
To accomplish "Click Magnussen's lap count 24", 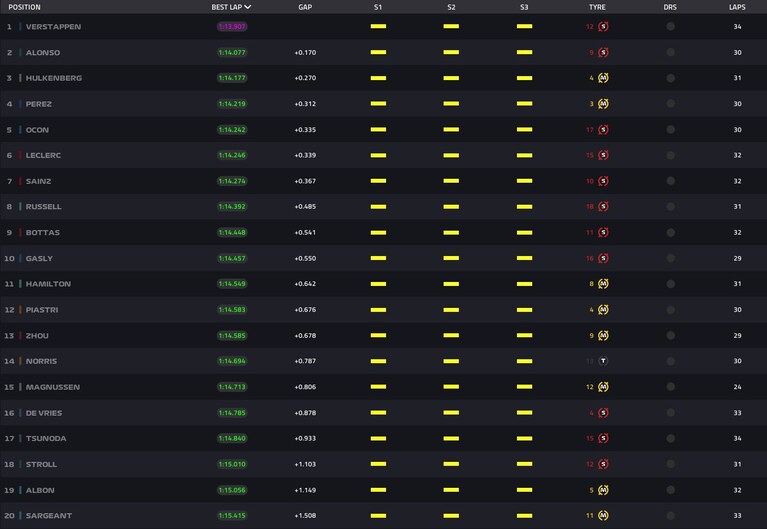I will pos(737,387).
